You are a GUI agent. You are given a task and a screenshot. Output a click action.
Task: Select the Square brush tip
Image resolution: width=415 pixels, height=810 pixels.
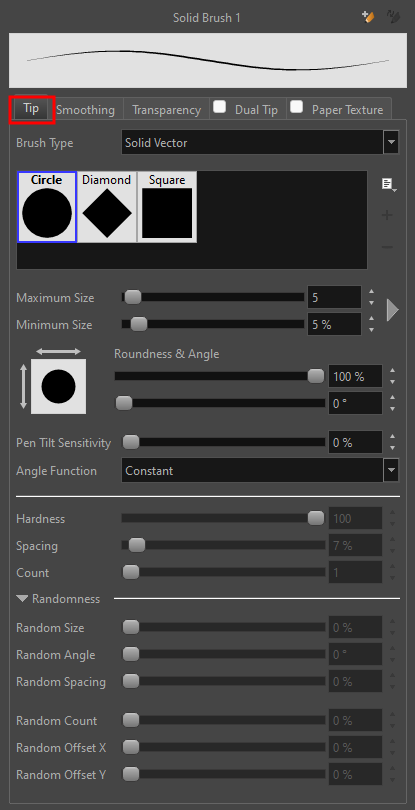click(x=167, y=207)
